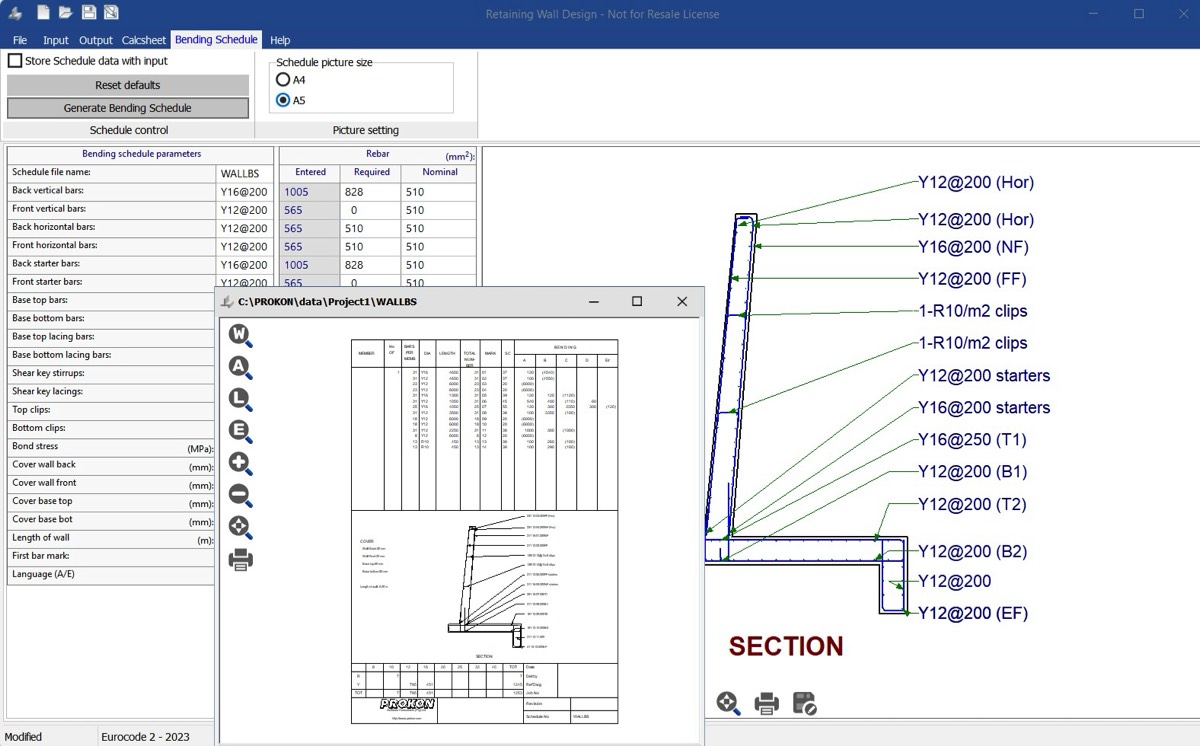Click the Back vertical bars Y16@200 field
Image resolution: width=1200 pixels, height=746 pixels.
coord(244,192)
